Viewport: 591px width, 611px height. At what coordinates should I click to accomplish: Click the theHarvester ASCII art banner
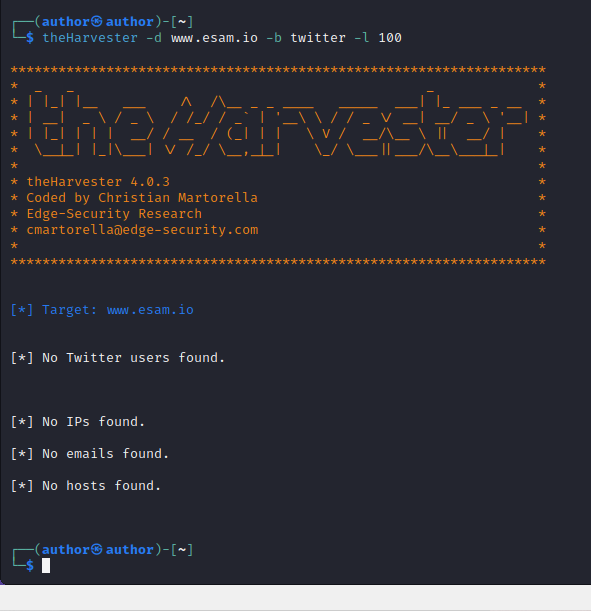pyautogui.click(x=278, y=123)
